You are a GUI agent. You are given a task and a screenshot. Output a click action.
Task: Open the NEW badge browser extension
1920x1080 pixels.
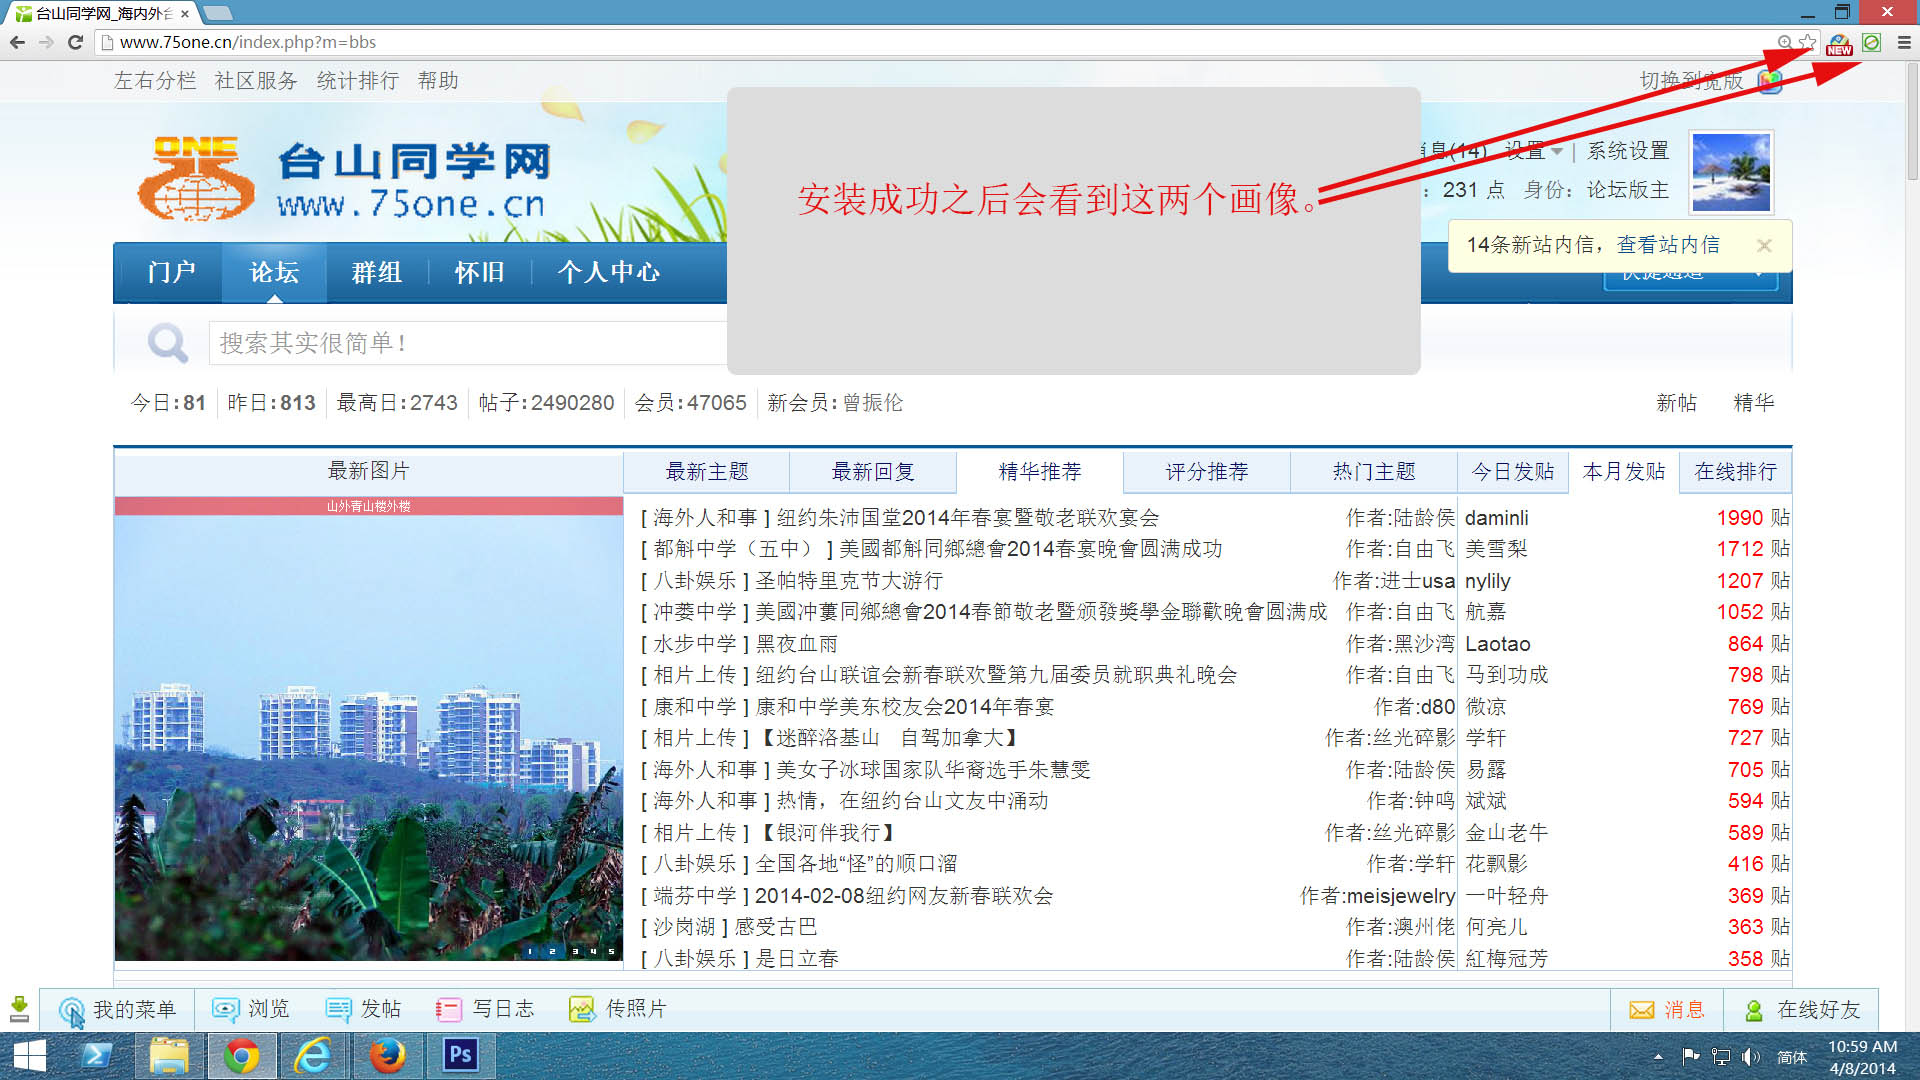pos(1839,44)
